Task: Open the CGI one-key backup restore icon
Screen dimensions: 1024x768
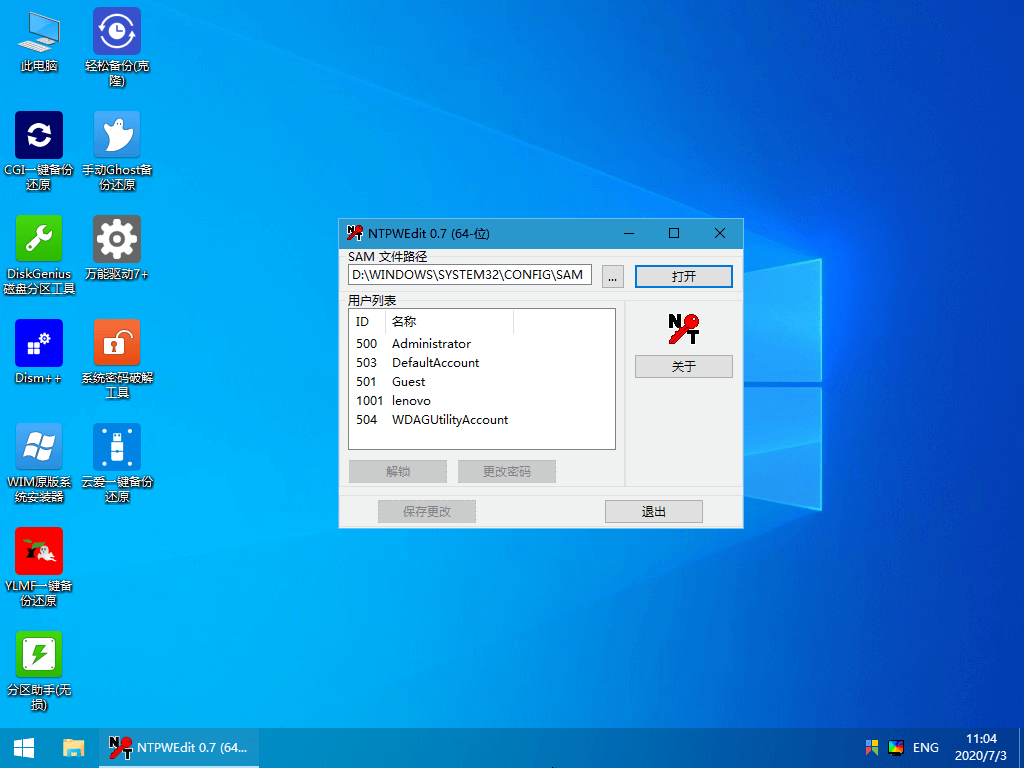Action: coord(39,136)
